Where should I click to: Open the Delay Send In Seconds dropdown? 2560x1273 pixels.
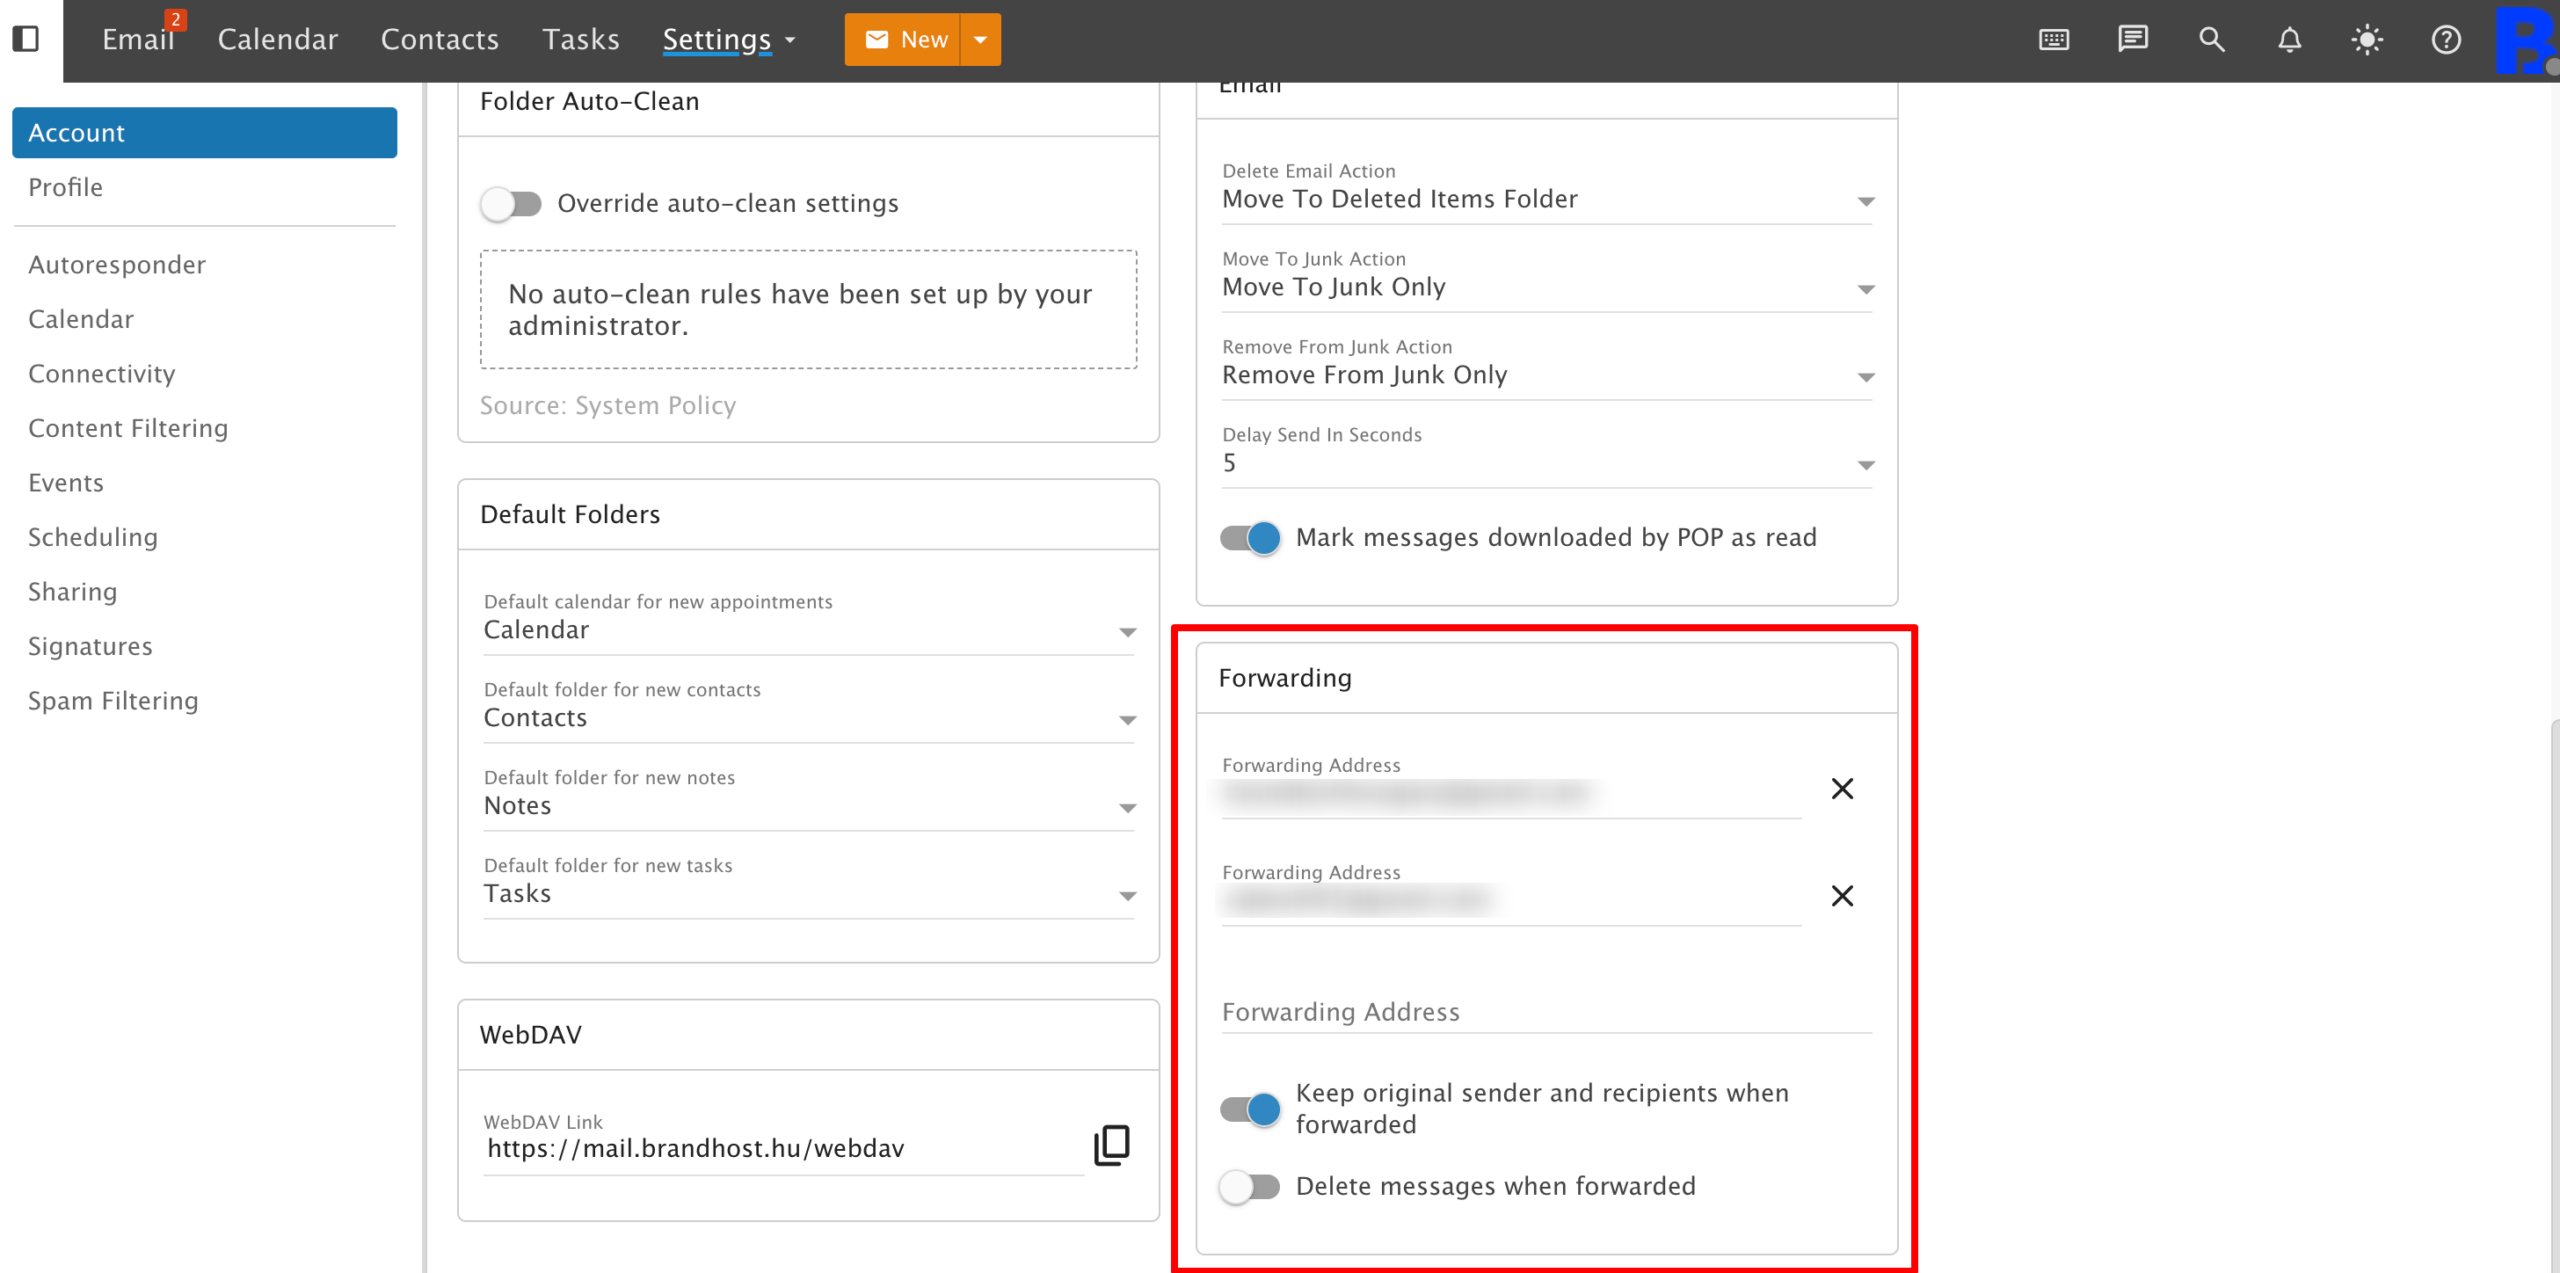point(1865,465)
